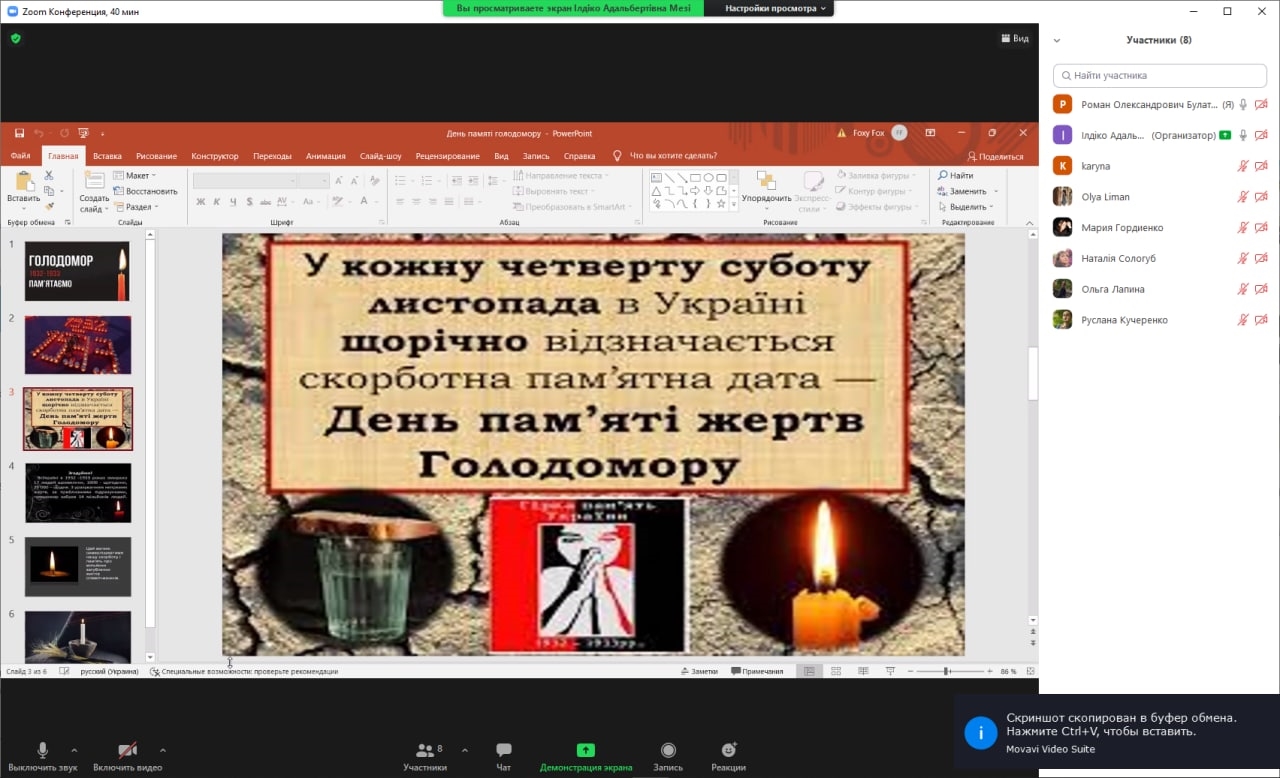Image resolution: width=1280 pixels, height=778 pixels.
Task: Click the Упорядочить arrange icon
Action: (766, 183)
